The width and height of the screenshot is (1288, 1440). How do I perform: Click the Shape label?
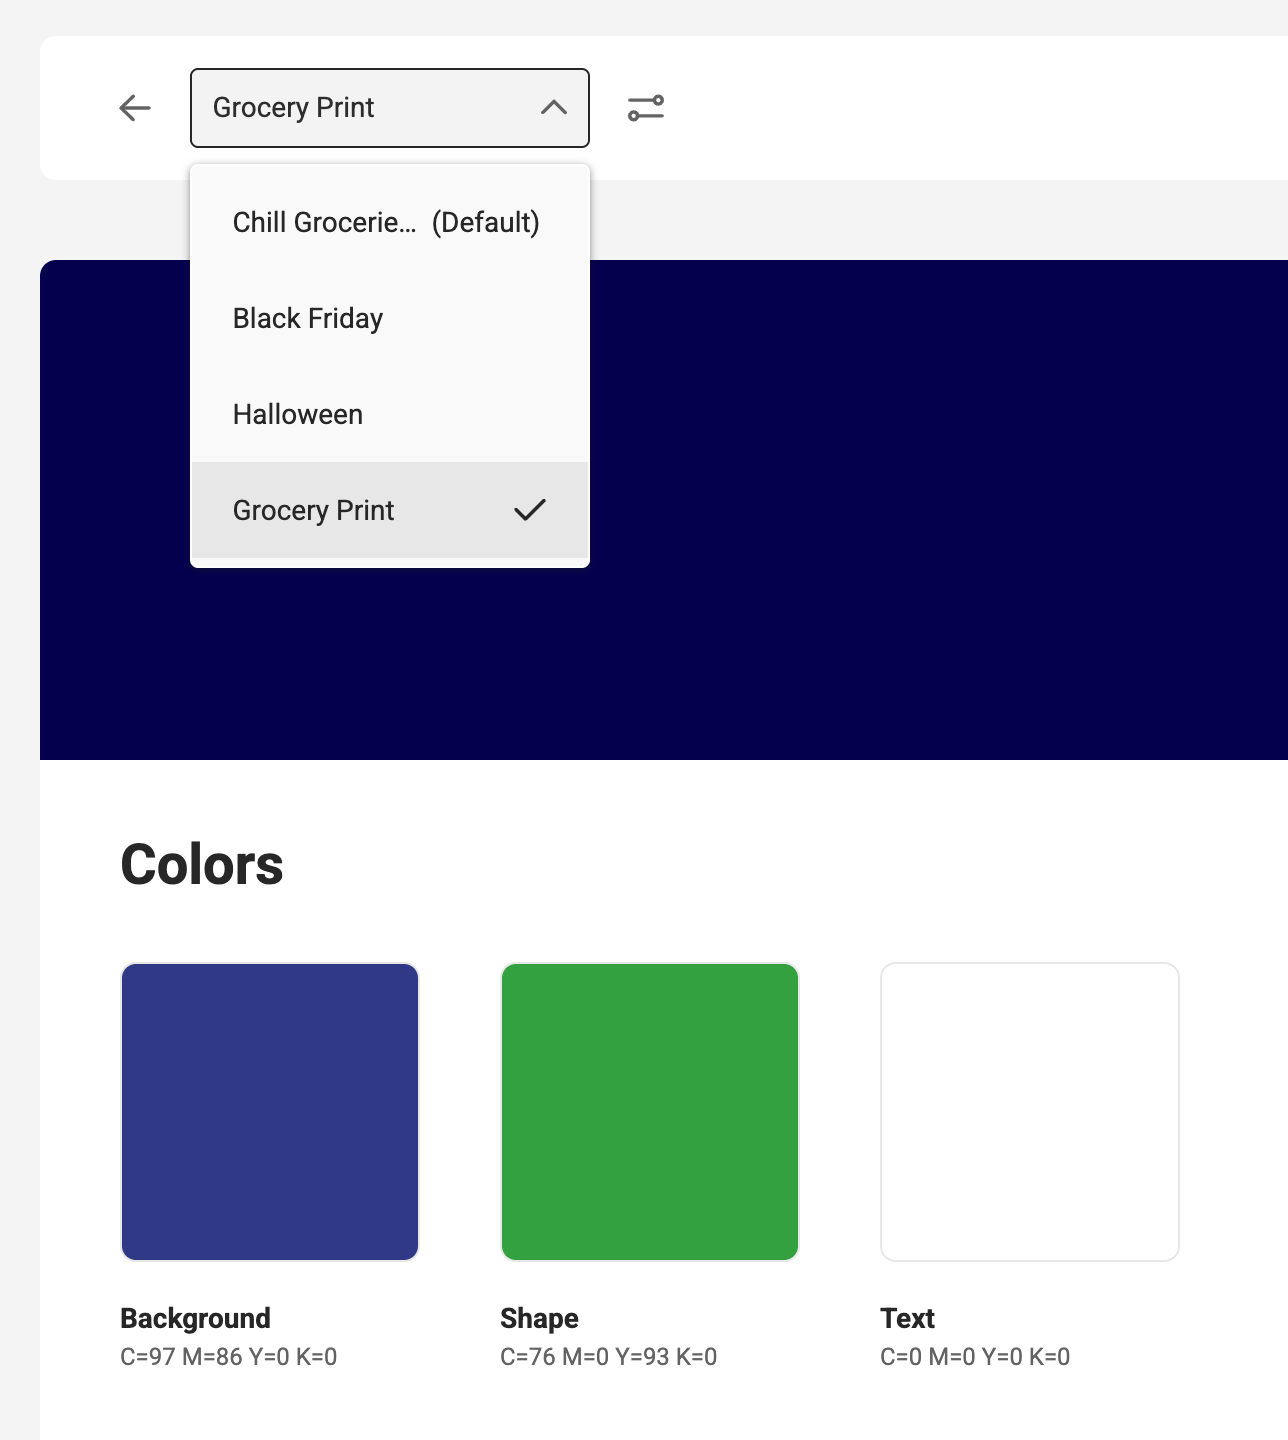(x=540, y=1318)
